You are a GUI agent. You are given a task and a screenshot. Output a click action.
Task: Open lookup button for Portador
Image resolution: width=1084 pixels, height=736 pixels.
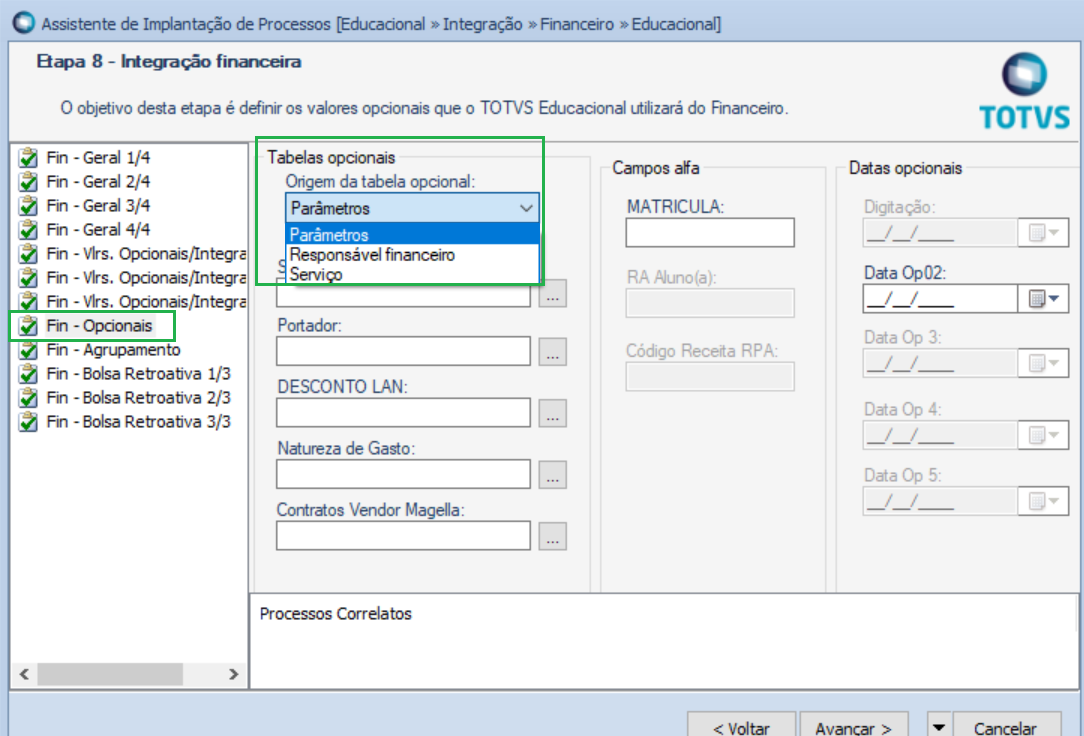(552, 352)
